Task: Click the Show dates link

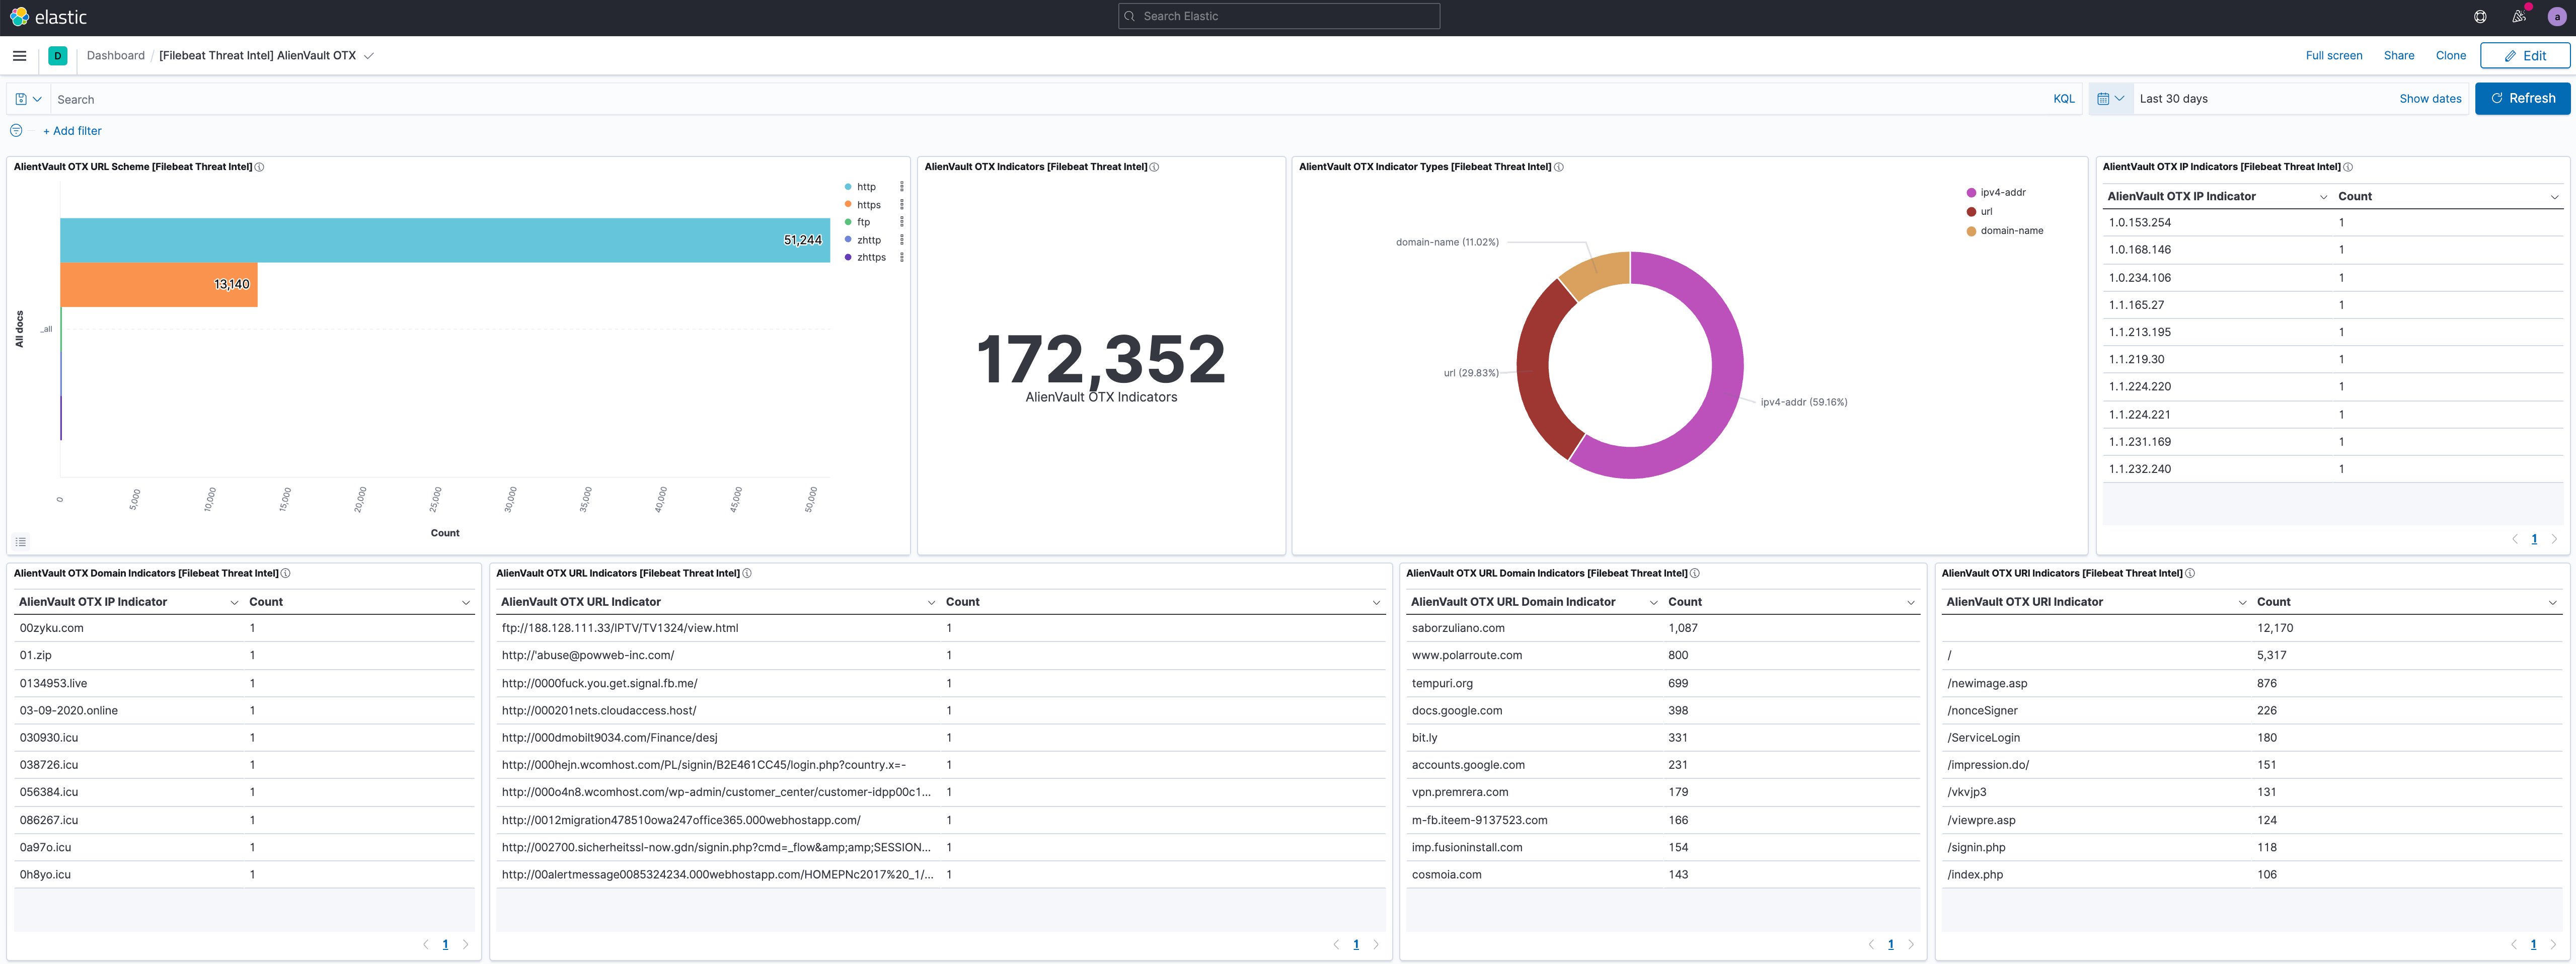Action: [x=2431, y=98]
